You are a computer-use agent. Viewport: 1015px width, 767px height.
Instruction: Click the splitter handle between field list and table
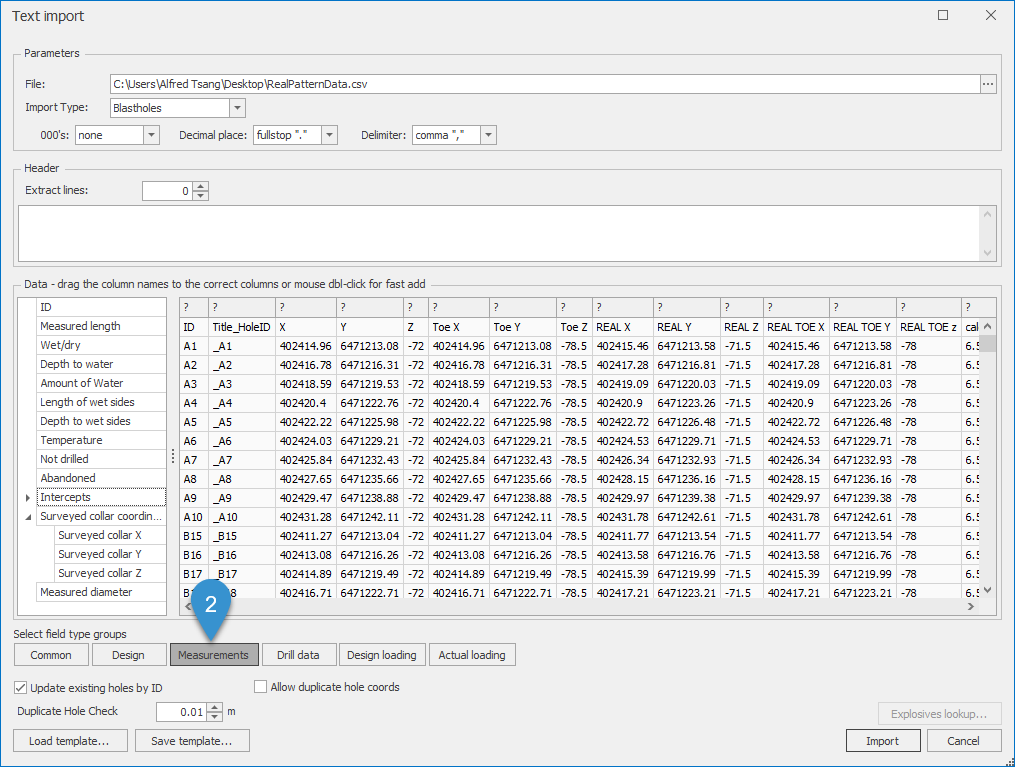click(173, 457)
